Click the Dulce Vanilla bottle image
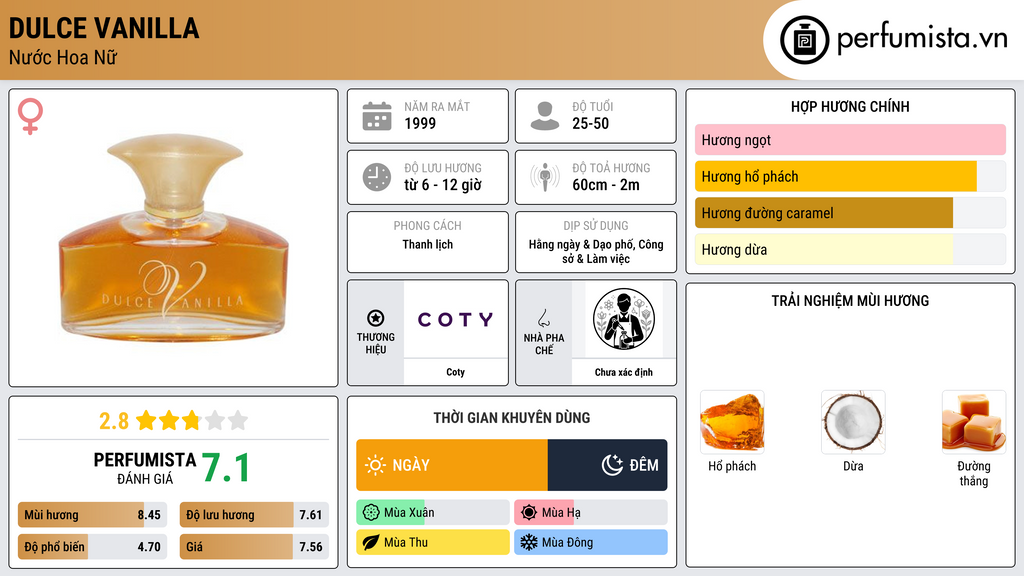Image resolution: width=1024 pixels, height=576 pixels. coord(174,236)
